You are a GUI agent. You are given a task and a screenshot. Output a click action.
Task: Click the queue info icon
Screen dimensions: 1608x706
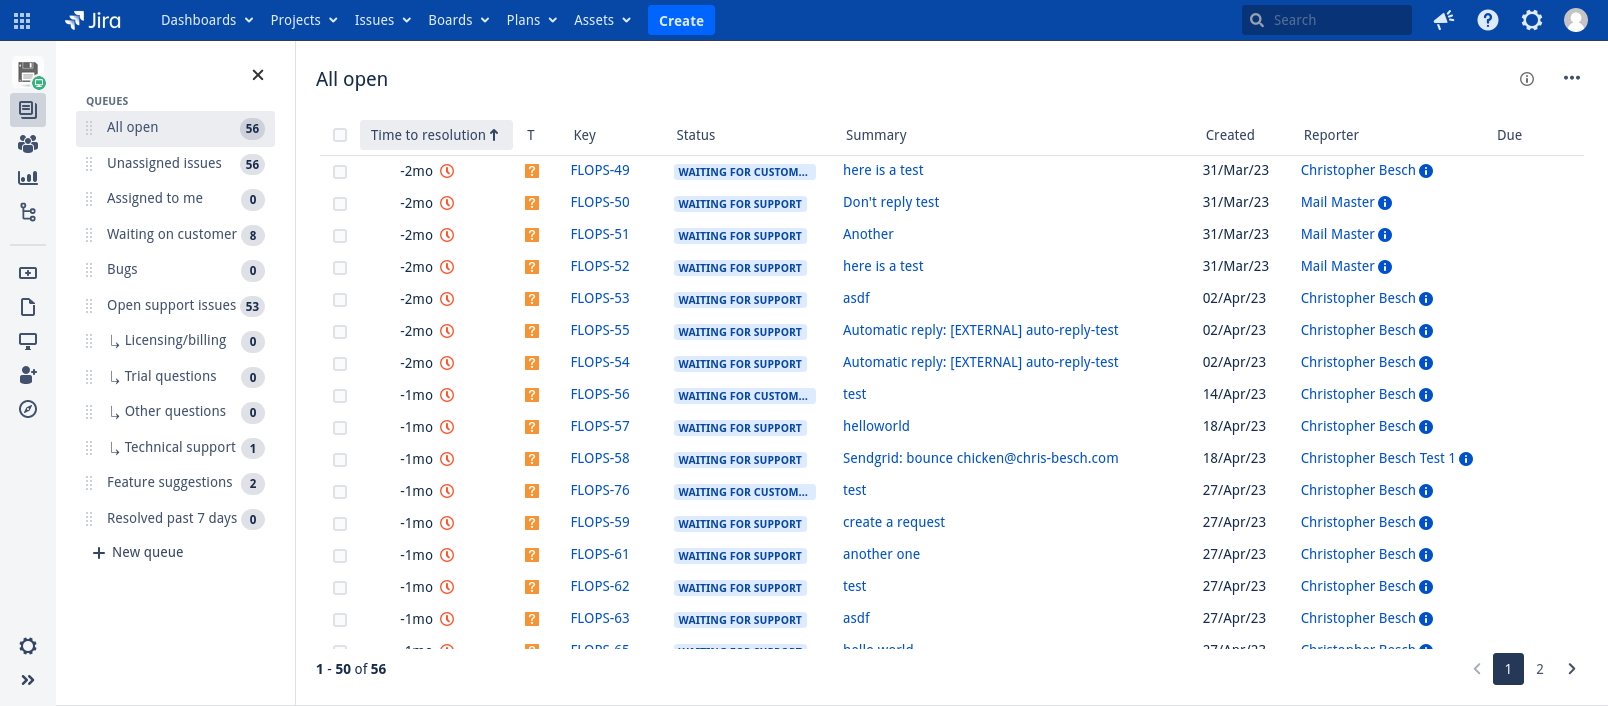[1526, 79]
